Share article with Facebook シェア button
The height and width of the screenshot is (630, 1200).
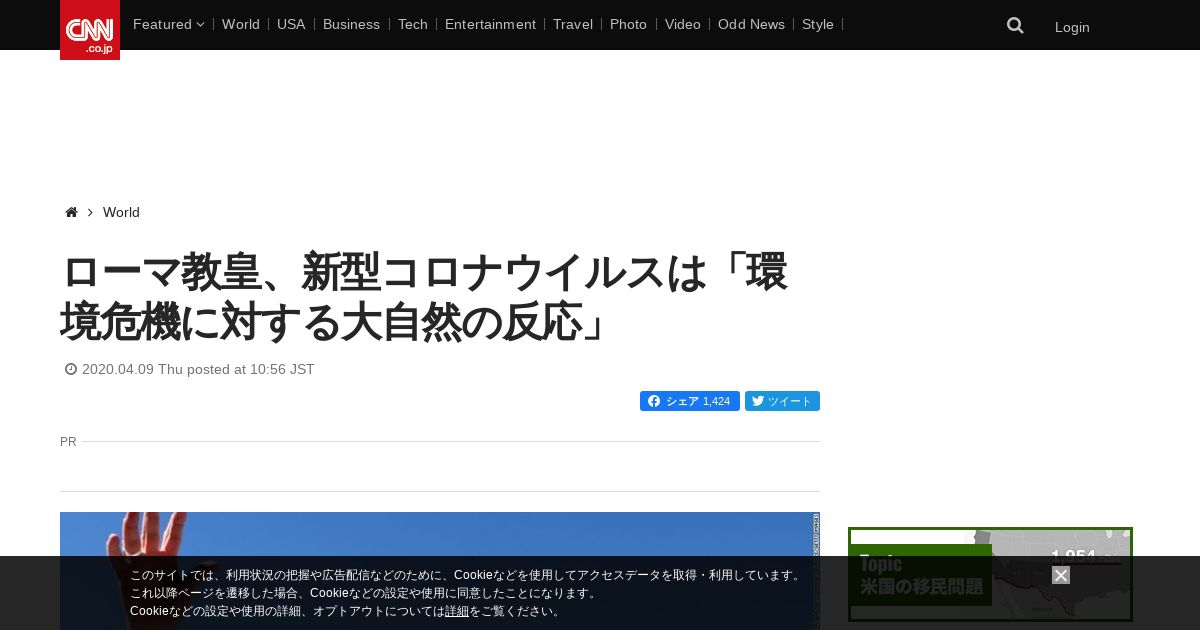[x=690, y=401]
